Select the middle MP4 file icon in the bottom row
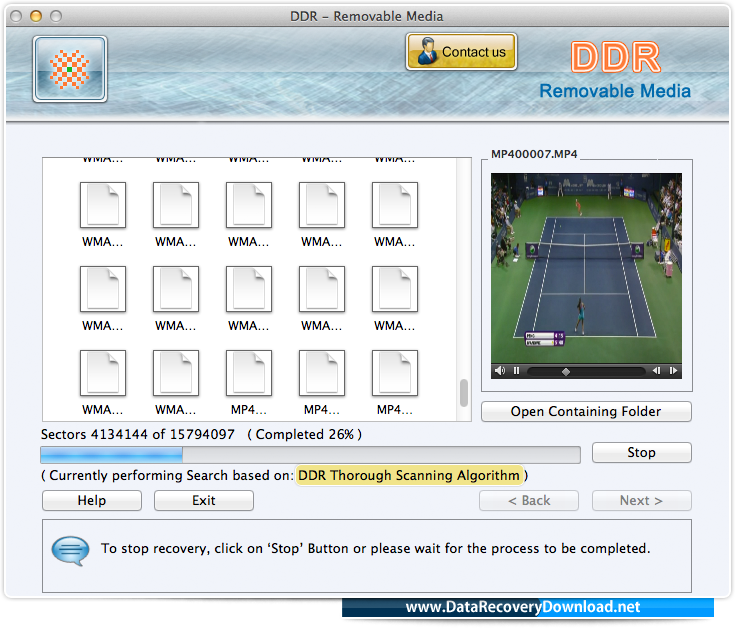Screen dimensions: 735x628 tap(322, 374)
